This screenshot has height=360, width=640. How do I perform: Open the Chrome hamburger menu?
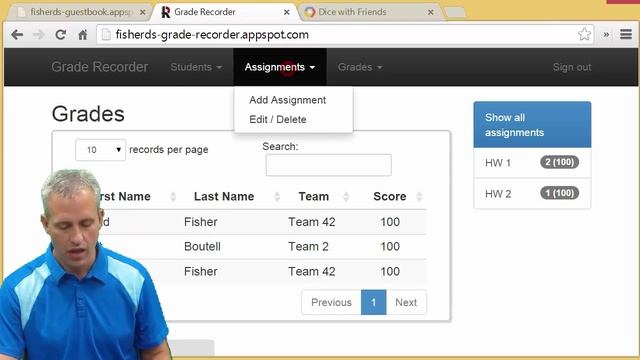[x=626, y=34]
